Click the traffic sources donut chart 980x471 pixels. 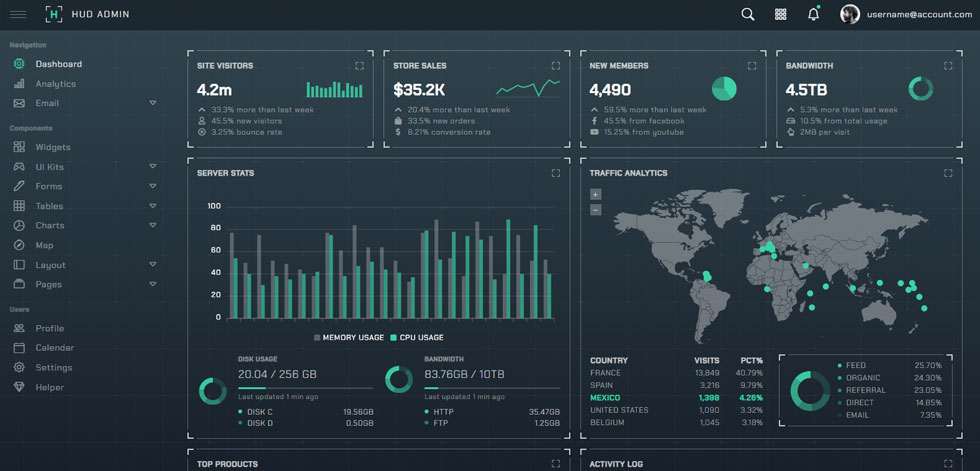point(810,391)
